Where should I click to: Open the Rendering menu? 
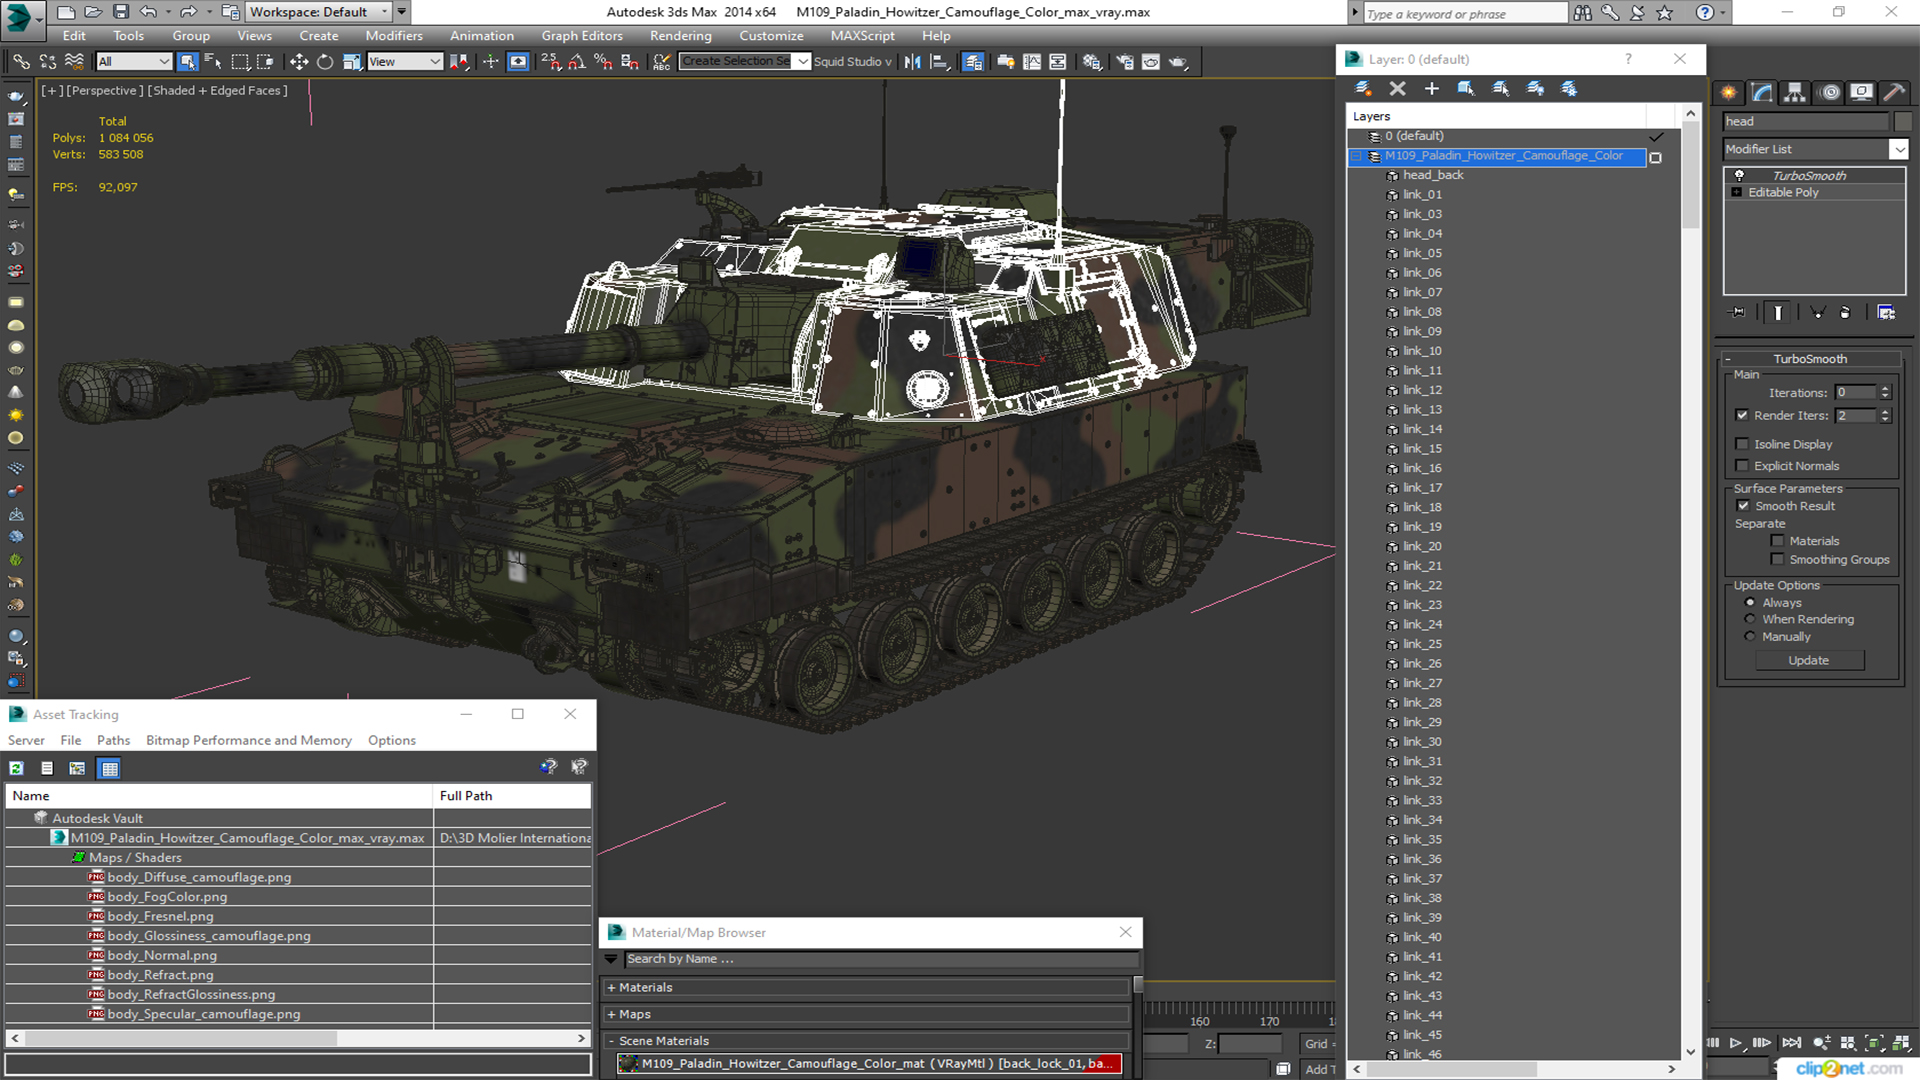coord(681,36)
